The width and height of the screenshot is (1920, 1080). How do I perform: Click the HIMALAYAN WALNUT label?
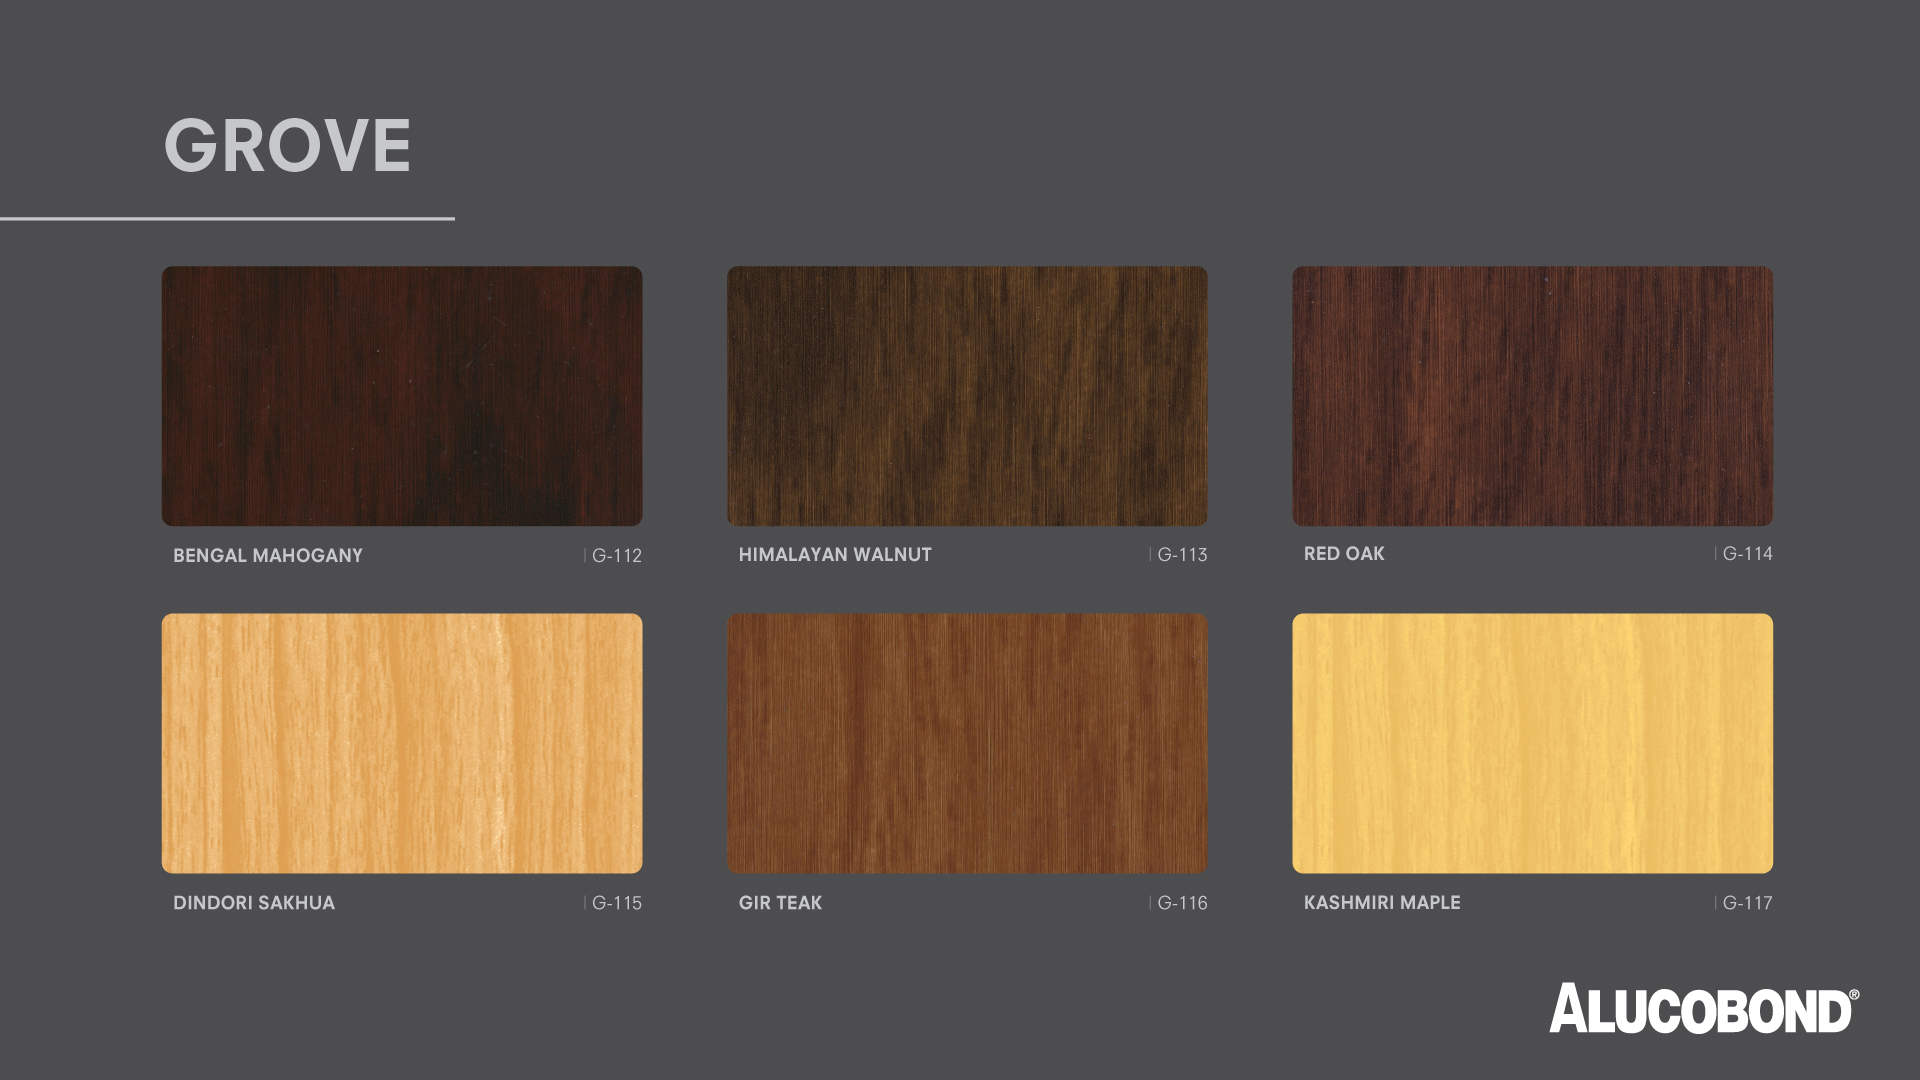835,554
